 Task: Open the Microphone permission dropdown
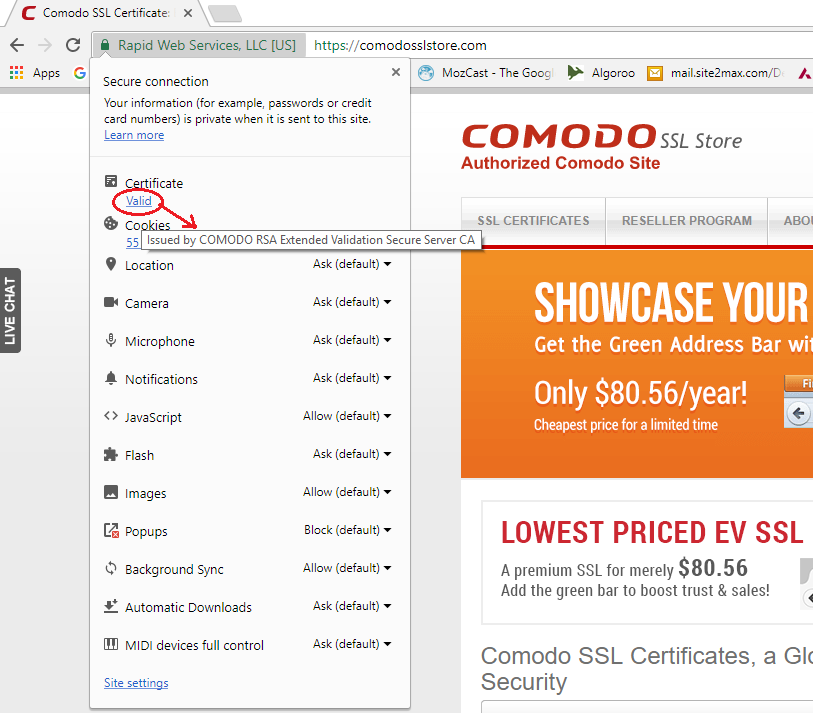(x=352, y=340)
